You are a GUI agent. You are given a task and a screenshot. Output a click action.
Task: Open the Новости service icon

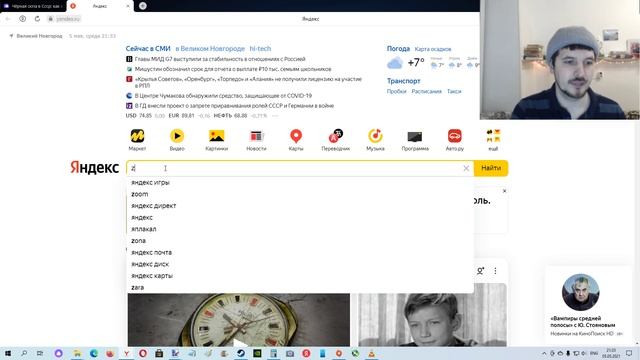click(x=256, y=136)
